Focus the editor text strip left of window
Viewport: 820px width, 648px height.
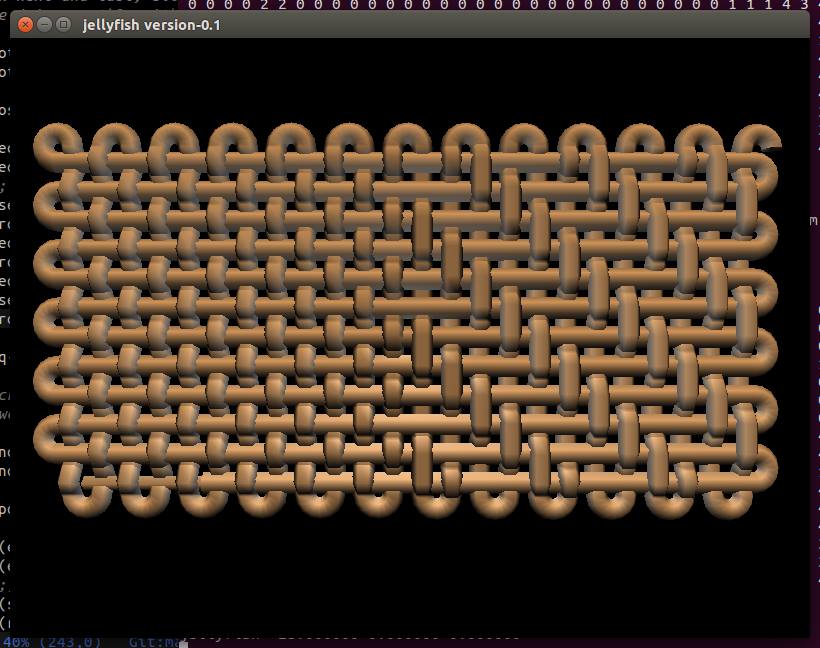click(x=4, y=300)
